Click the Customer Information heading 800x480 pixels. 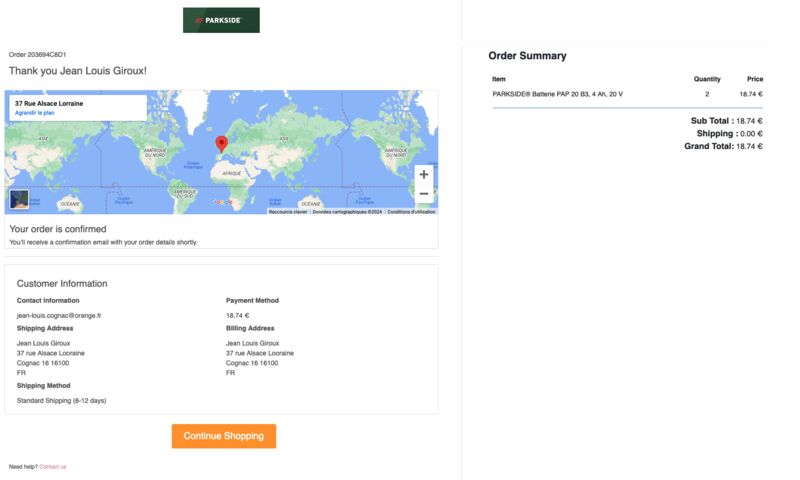pyautogui.click(x=62, y=284)
